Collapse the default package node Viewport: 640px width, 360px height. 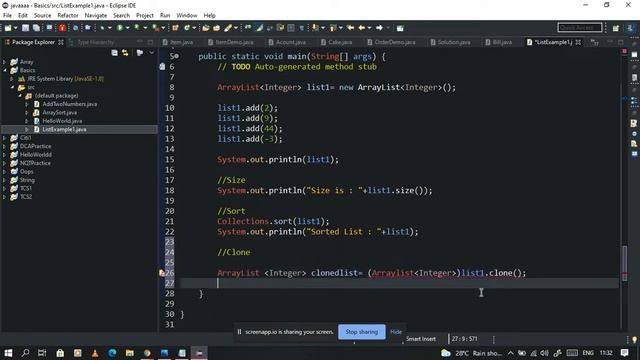click(20, 96)
